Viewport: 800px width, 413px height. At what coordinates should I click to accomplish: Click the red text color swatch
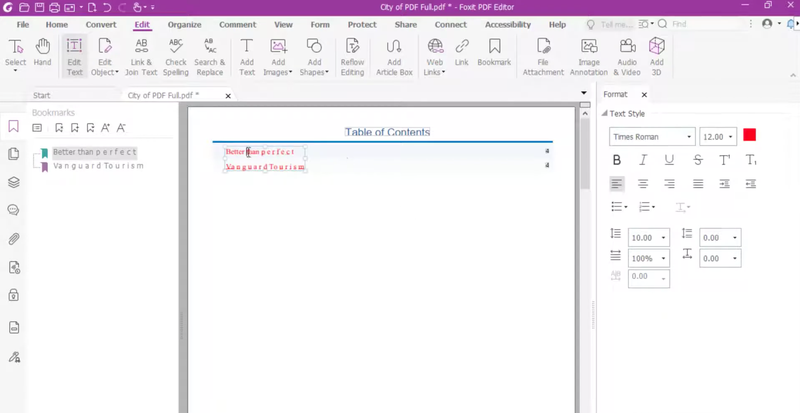[x=749, y=135]
